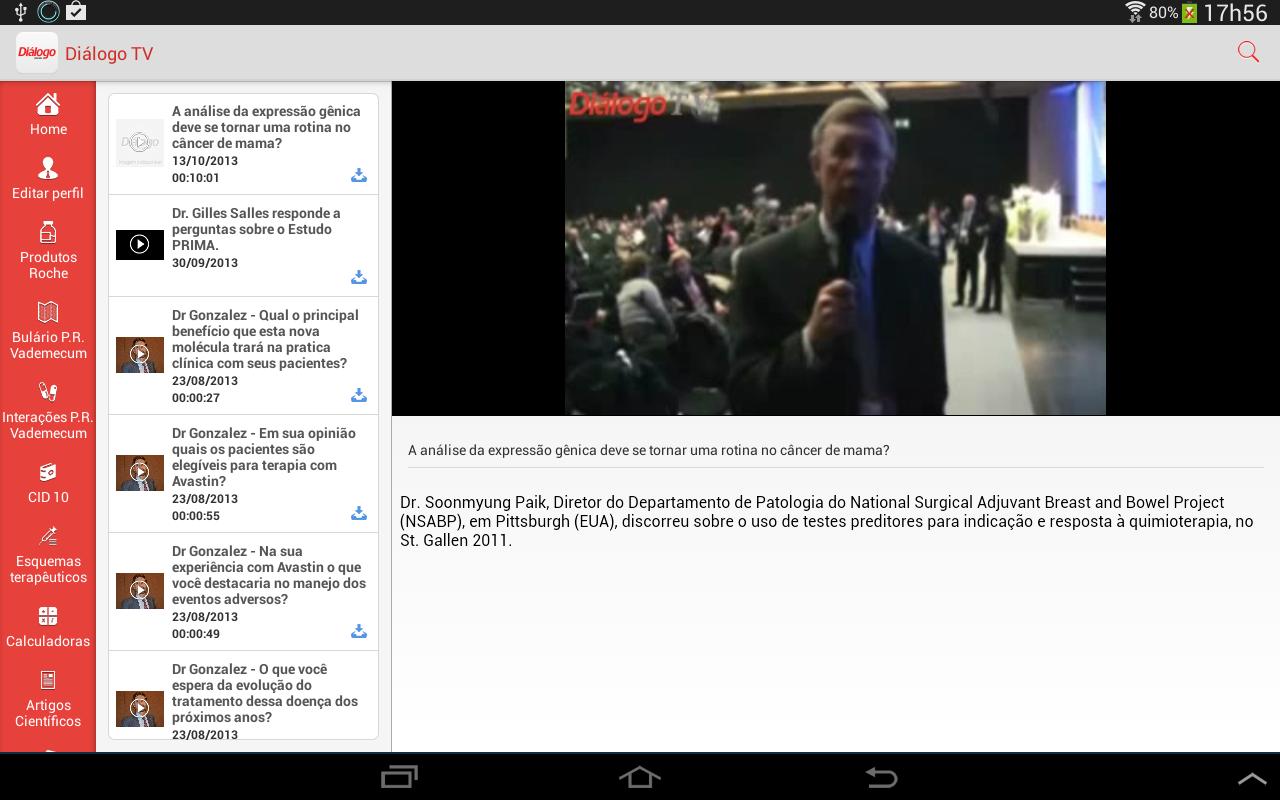Play the pacientes elegíveis thumbnail
This screenshot has height=800, width=1280.
point(140,472)
